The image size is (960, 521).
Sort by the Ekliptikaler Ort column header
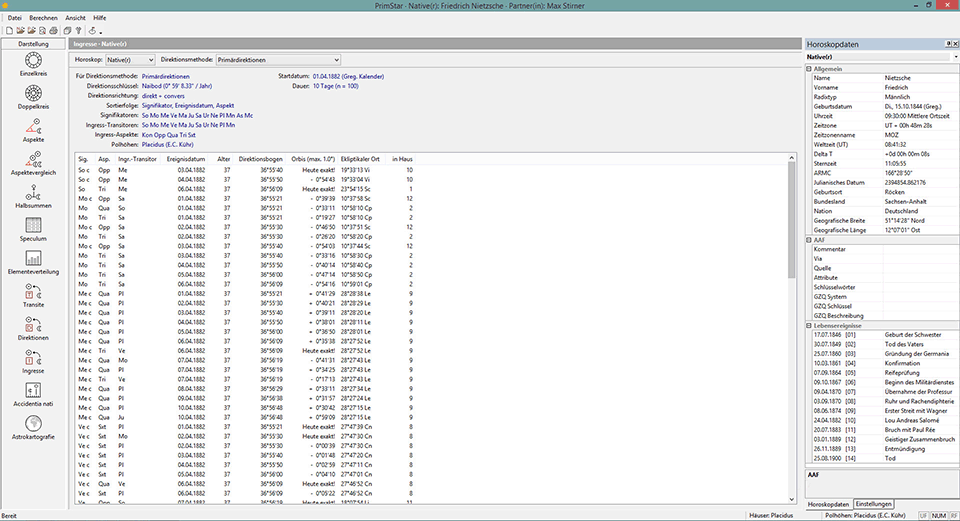point(360,159)
